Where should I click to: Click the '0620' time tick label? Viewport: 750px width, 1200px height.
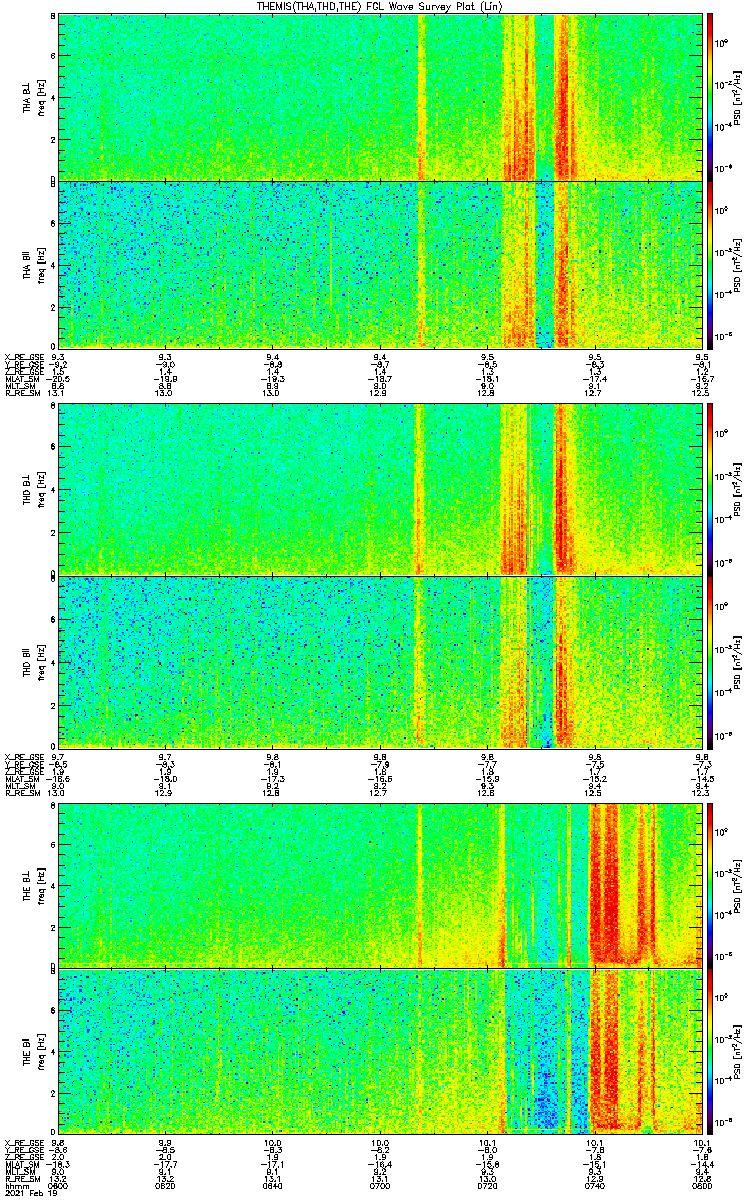[x=166, y=1184]
